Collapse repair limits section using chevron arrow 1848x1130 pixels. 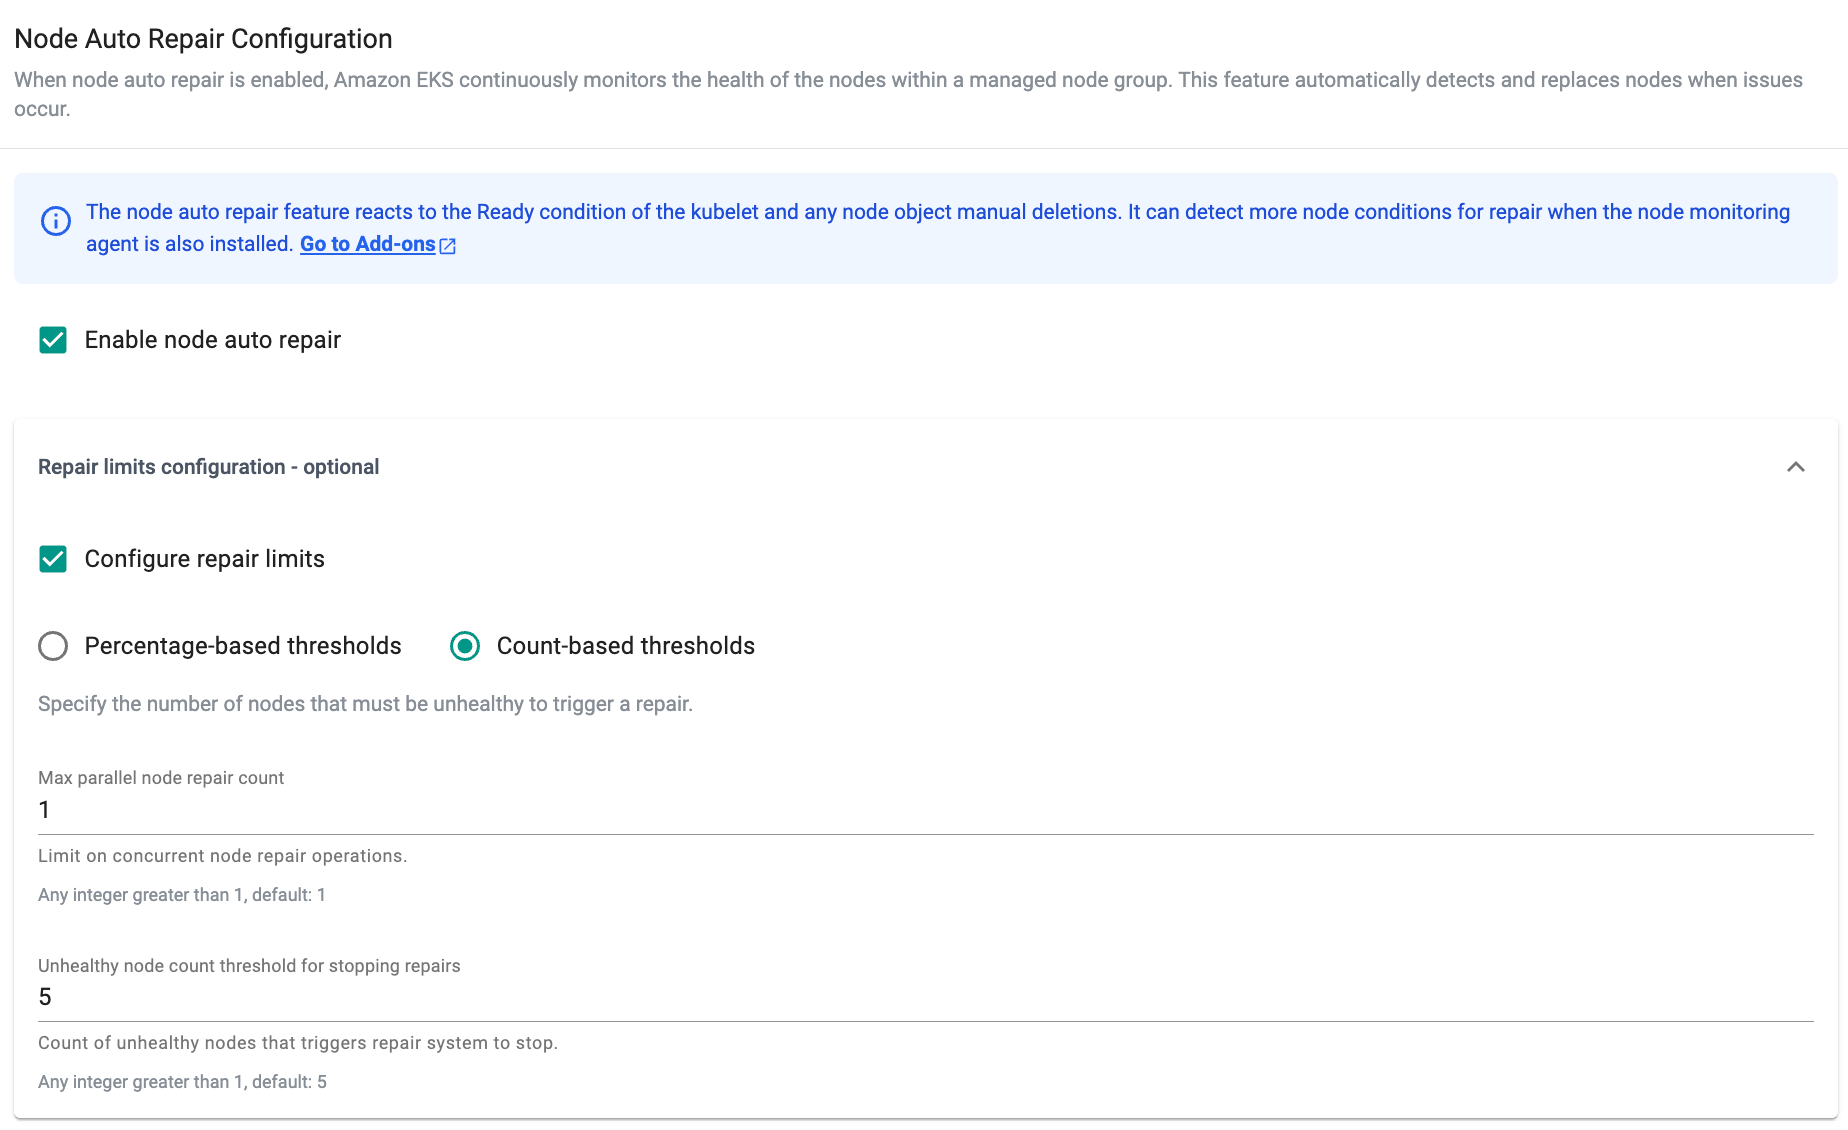point(1795,467)
